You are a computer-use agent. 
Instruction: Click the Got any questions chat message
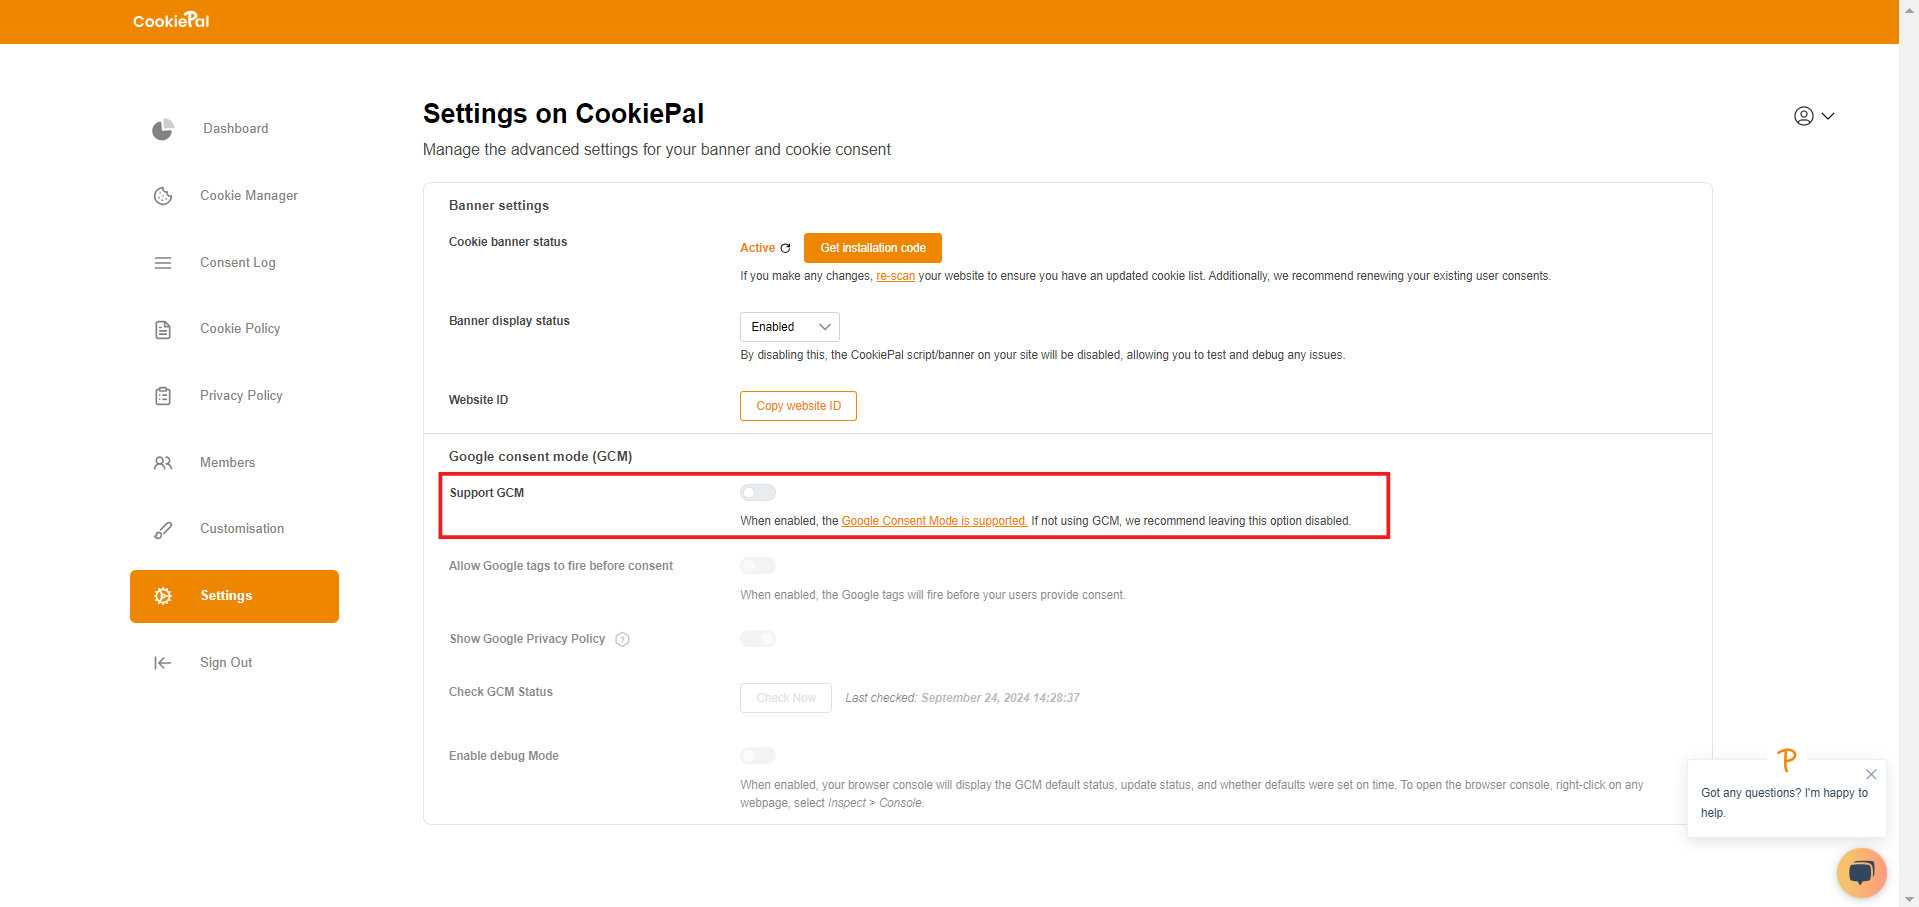click(1785, 803)
